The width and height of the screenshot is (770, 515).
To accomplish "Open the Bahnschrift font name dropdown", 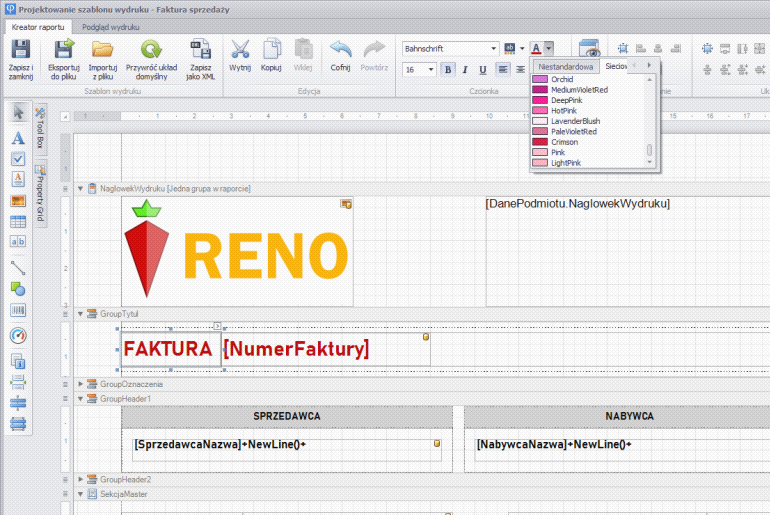I will pos(494,49).
